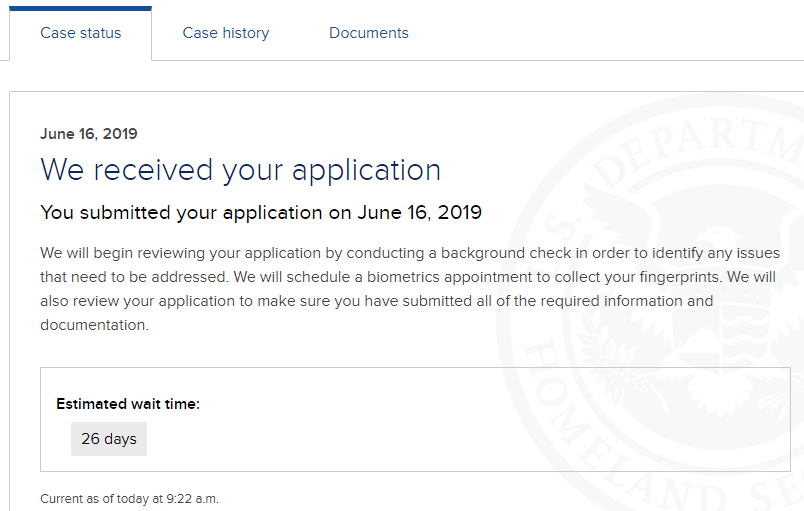Click the June 16, 2019 status date
Viewport: 804px width, 511px height.
89,134
